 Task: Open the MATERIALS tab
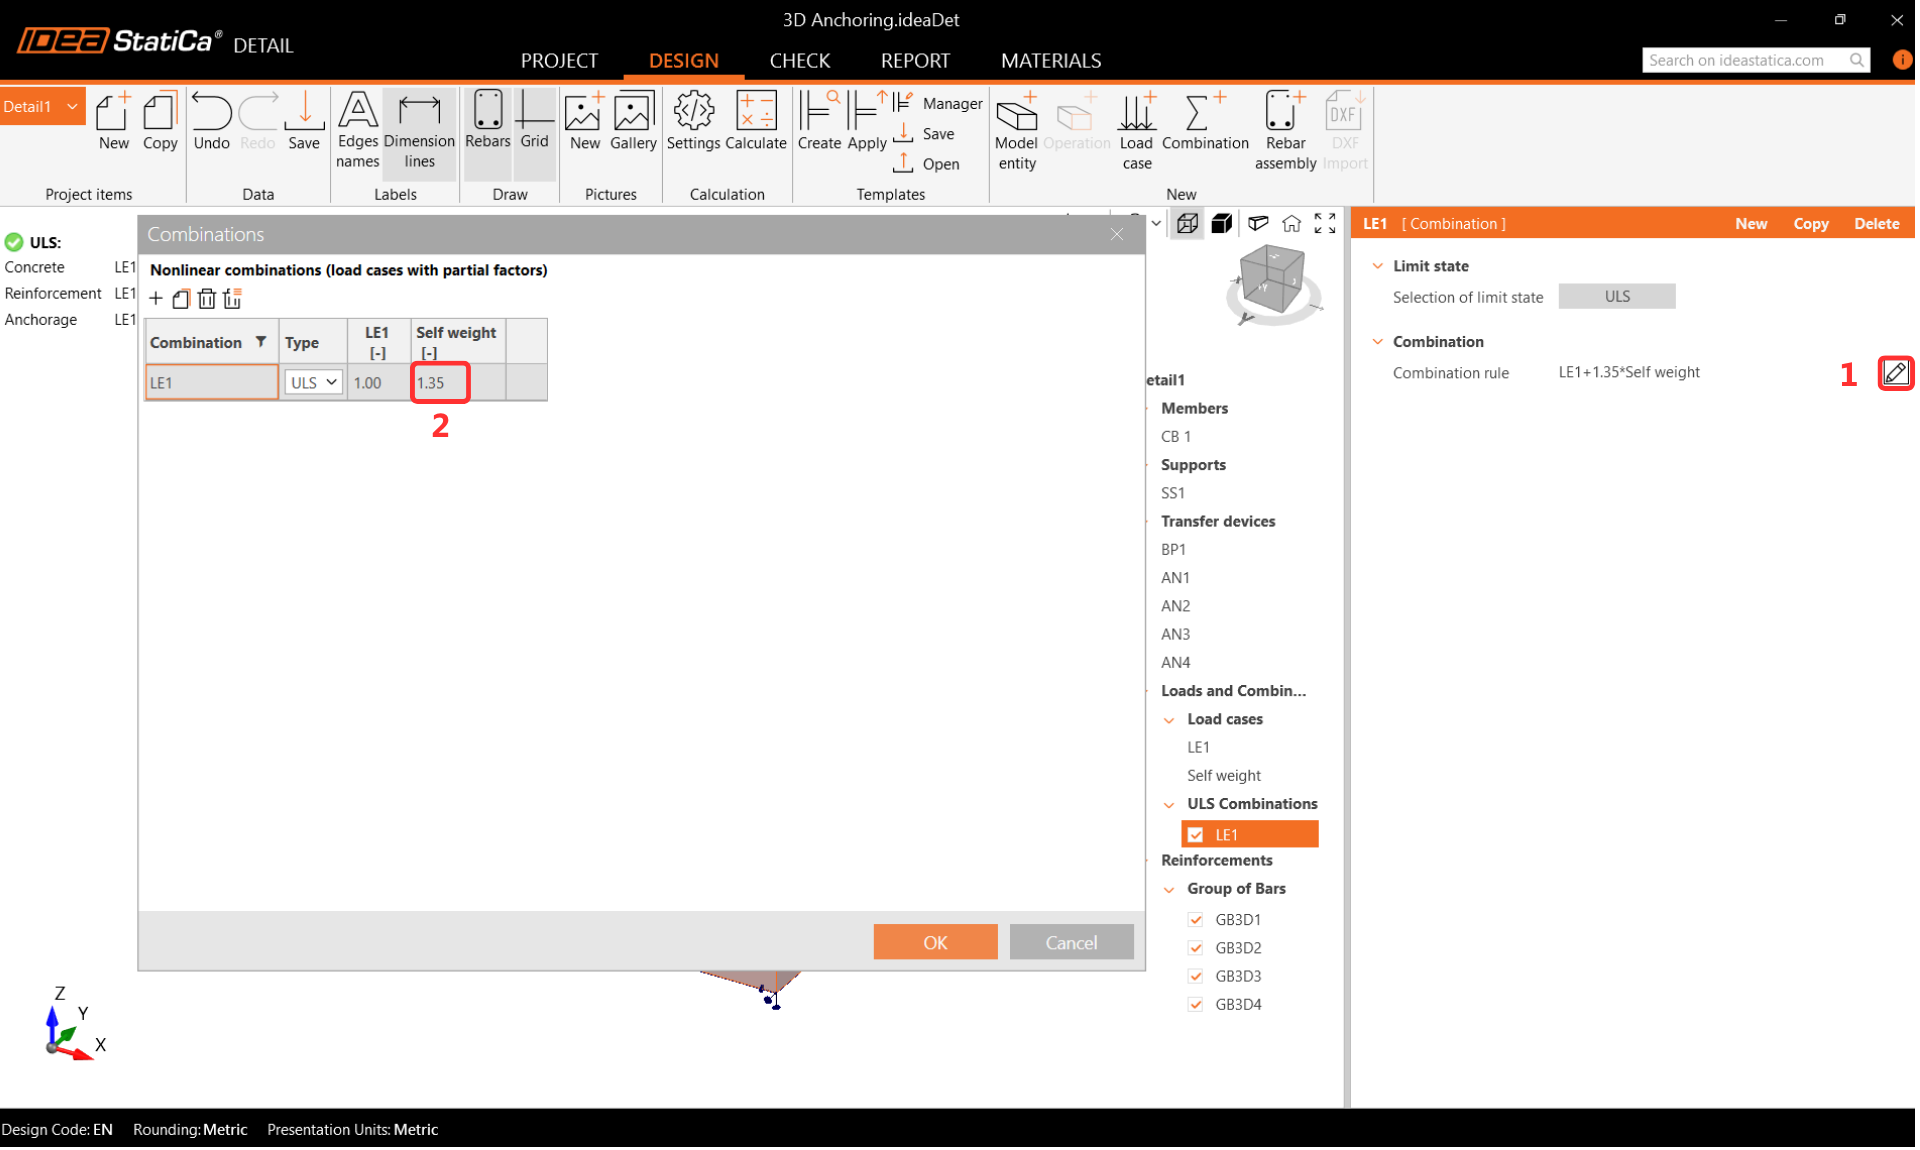pyautogui.click(x=1050, y=60)
